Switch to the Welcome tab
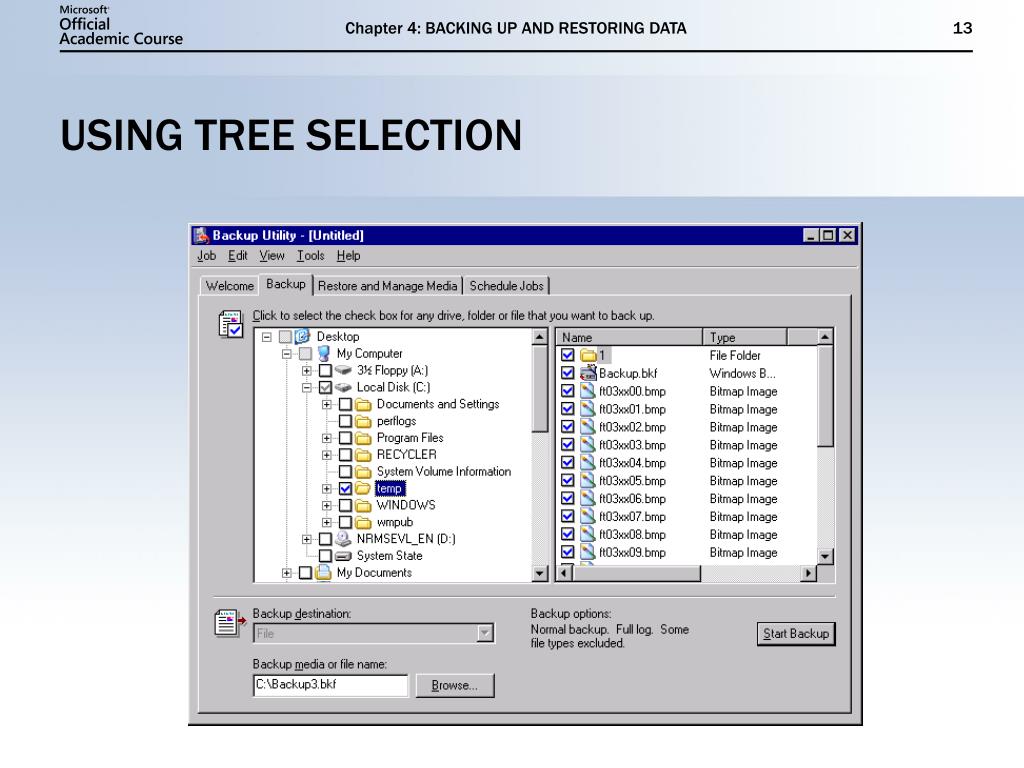This screenshot has height=768, width=1024. click(230, 286)
